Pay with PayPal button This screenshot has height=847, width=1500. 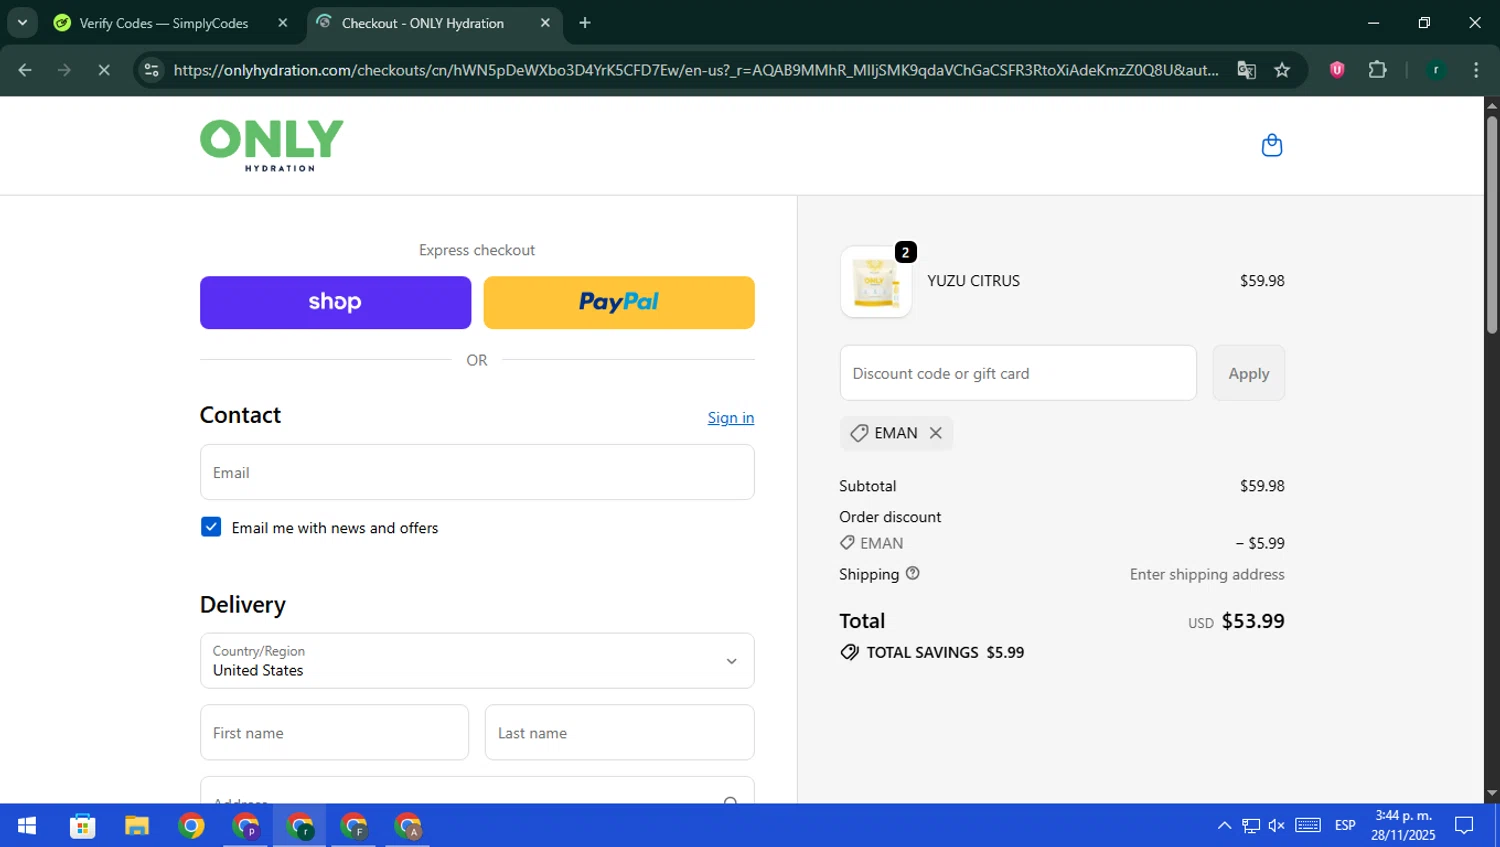619,302
